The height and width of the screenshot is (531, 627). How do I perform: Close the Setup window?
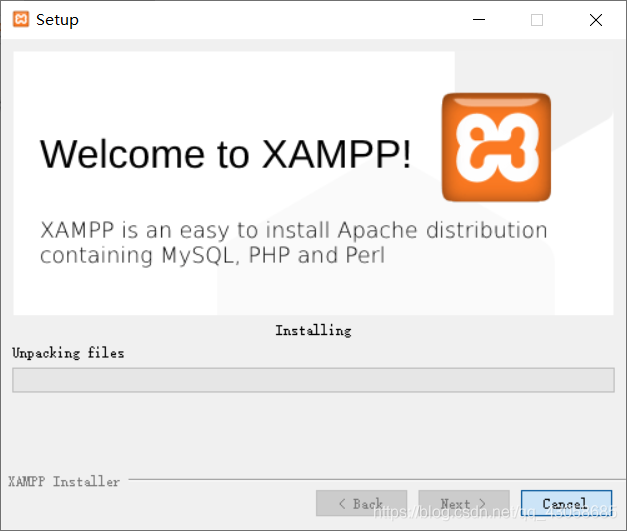pyautogui.click(x=596, y=20)
